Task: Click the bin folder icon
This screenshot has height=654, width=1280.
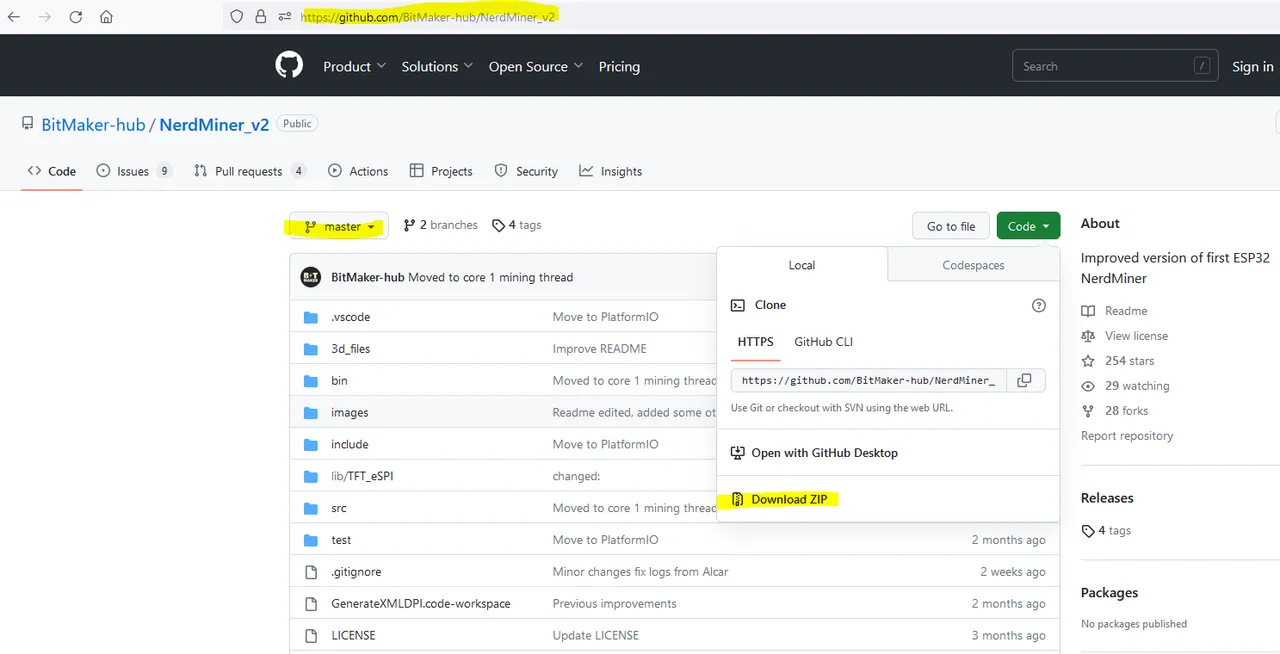Action: [x=311, y=381]
